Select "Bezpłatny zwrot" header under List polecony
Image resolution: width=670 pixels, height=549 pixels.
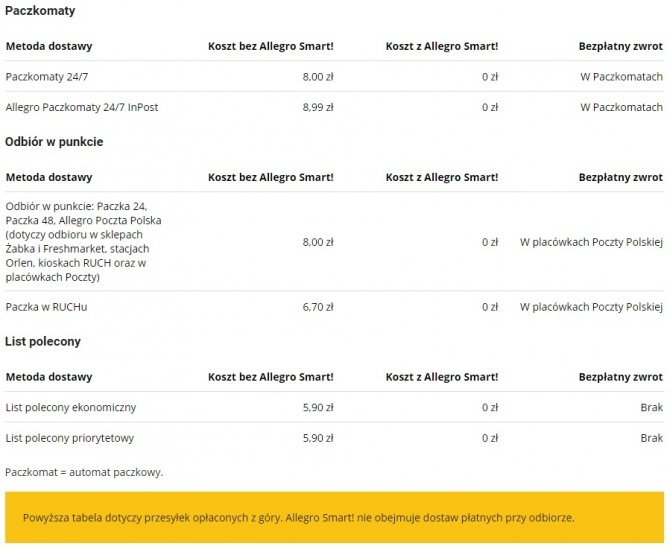coord(621,377)
